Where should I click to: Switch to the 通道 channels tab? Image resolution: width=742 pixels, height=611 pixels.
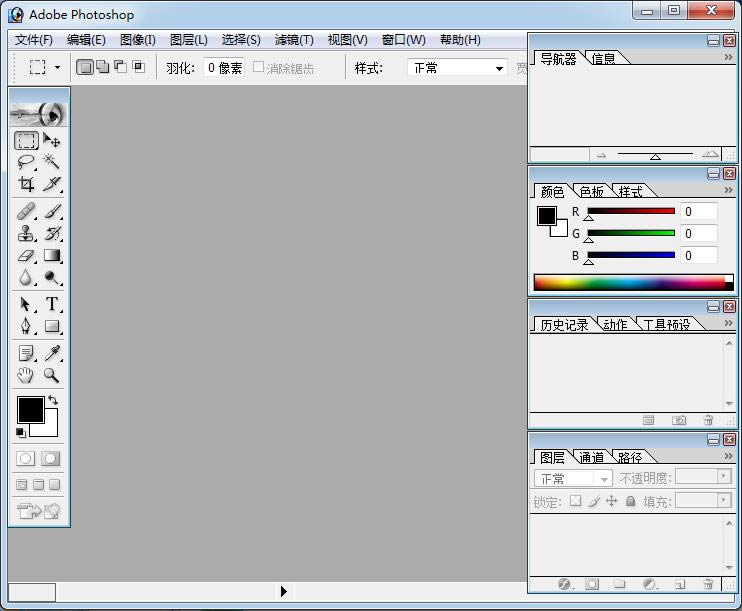click(592, 458)
